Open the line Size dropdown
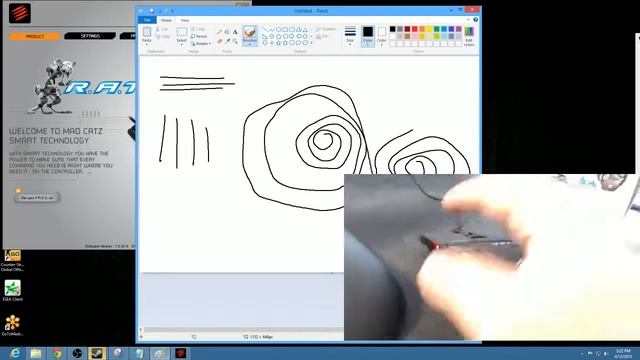This screenshot has width=640, height=360. click(350, 36)
